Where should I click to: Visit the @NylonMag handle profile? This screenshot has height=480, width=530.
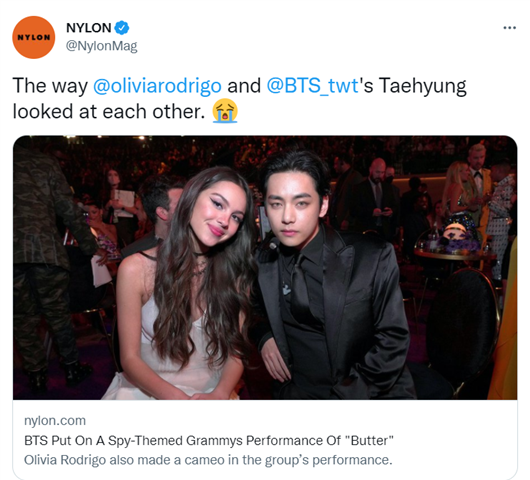click(x=101, y=46)
